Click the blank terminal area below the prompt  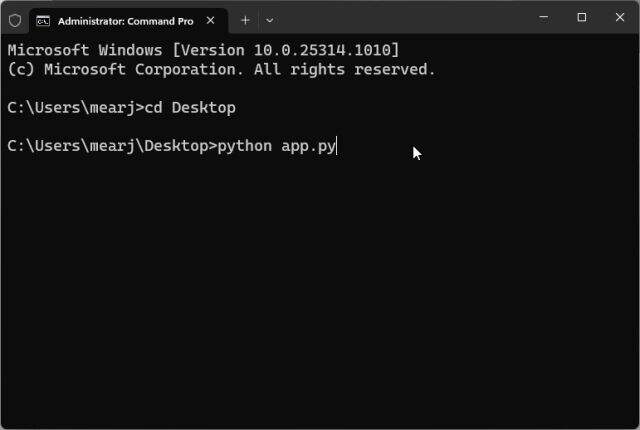320,300
